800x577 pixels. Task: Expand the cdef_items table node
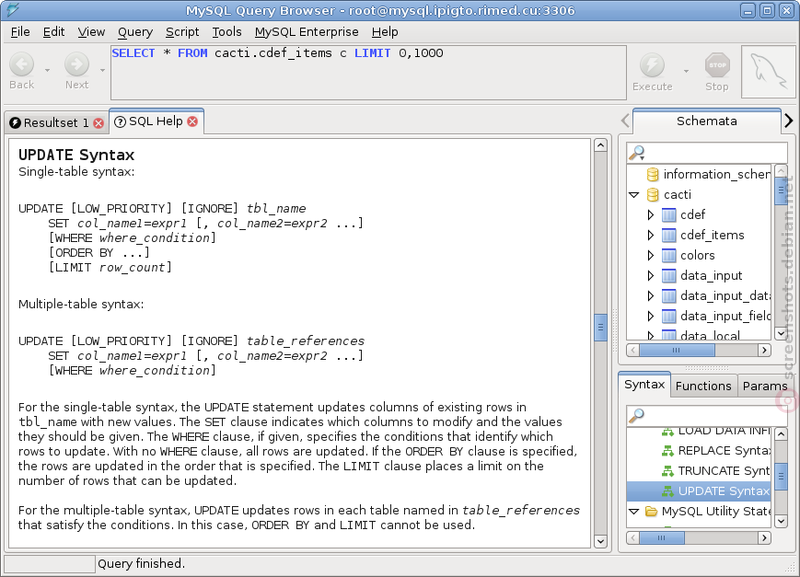point(651,235)
